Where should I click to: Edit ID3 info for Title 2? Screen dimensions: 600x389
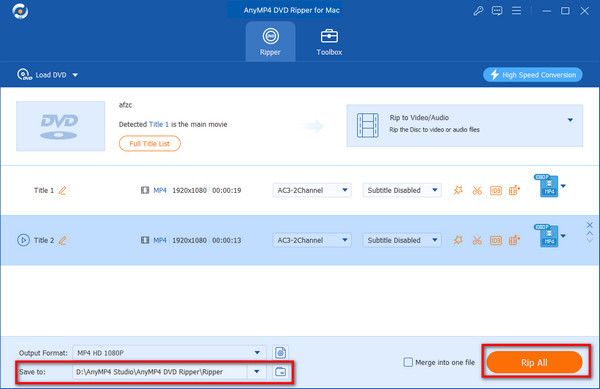496,240
